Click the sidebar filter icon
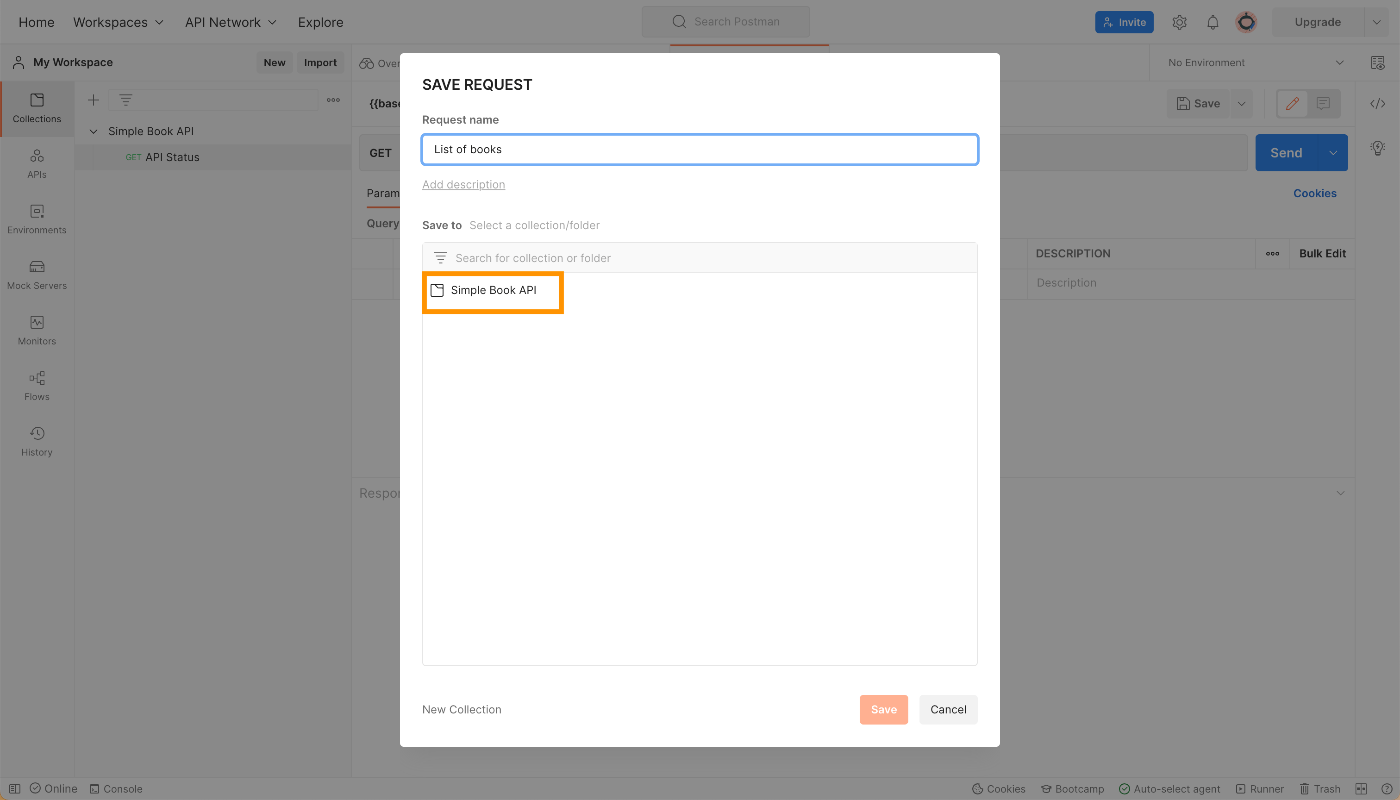The width and height of the screenshot is (1400, 800). point(126,100)
